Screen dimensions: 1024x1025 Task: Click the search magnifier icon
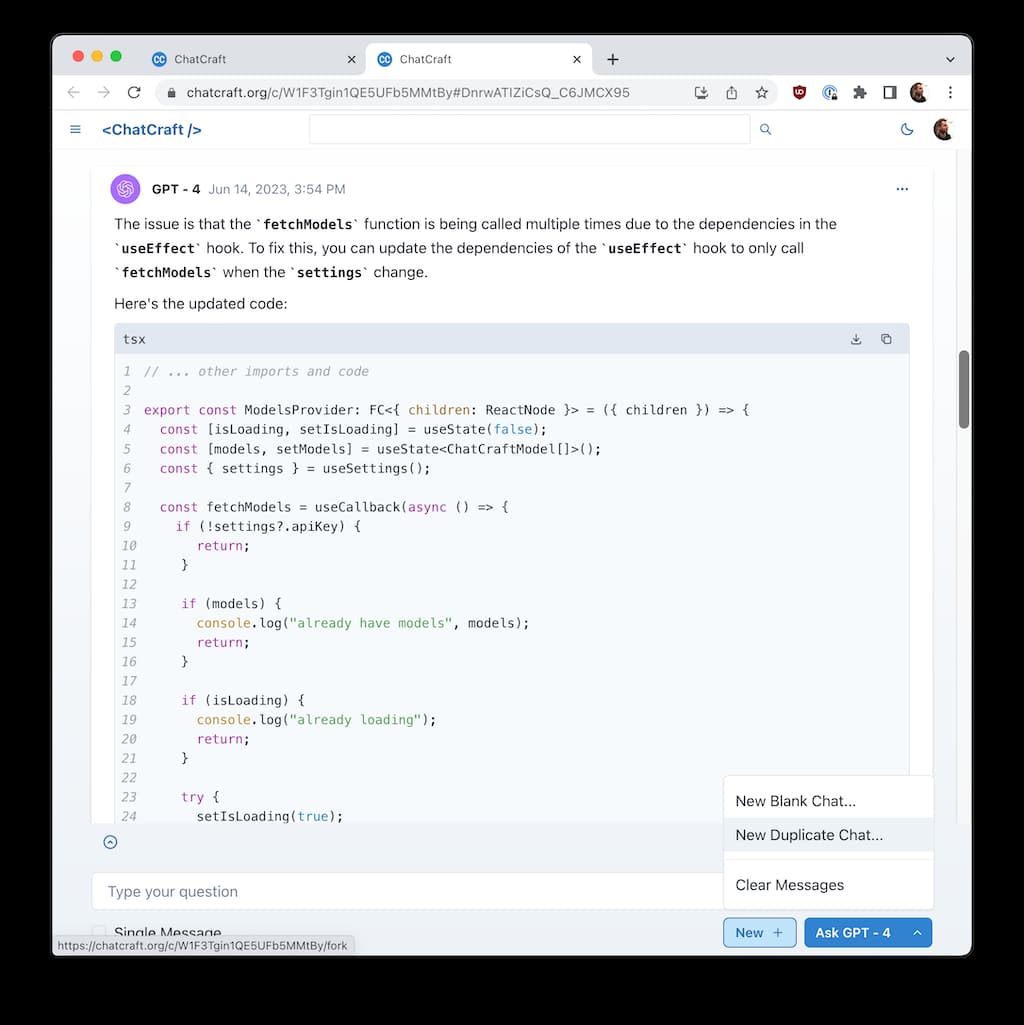click(765, 129)
